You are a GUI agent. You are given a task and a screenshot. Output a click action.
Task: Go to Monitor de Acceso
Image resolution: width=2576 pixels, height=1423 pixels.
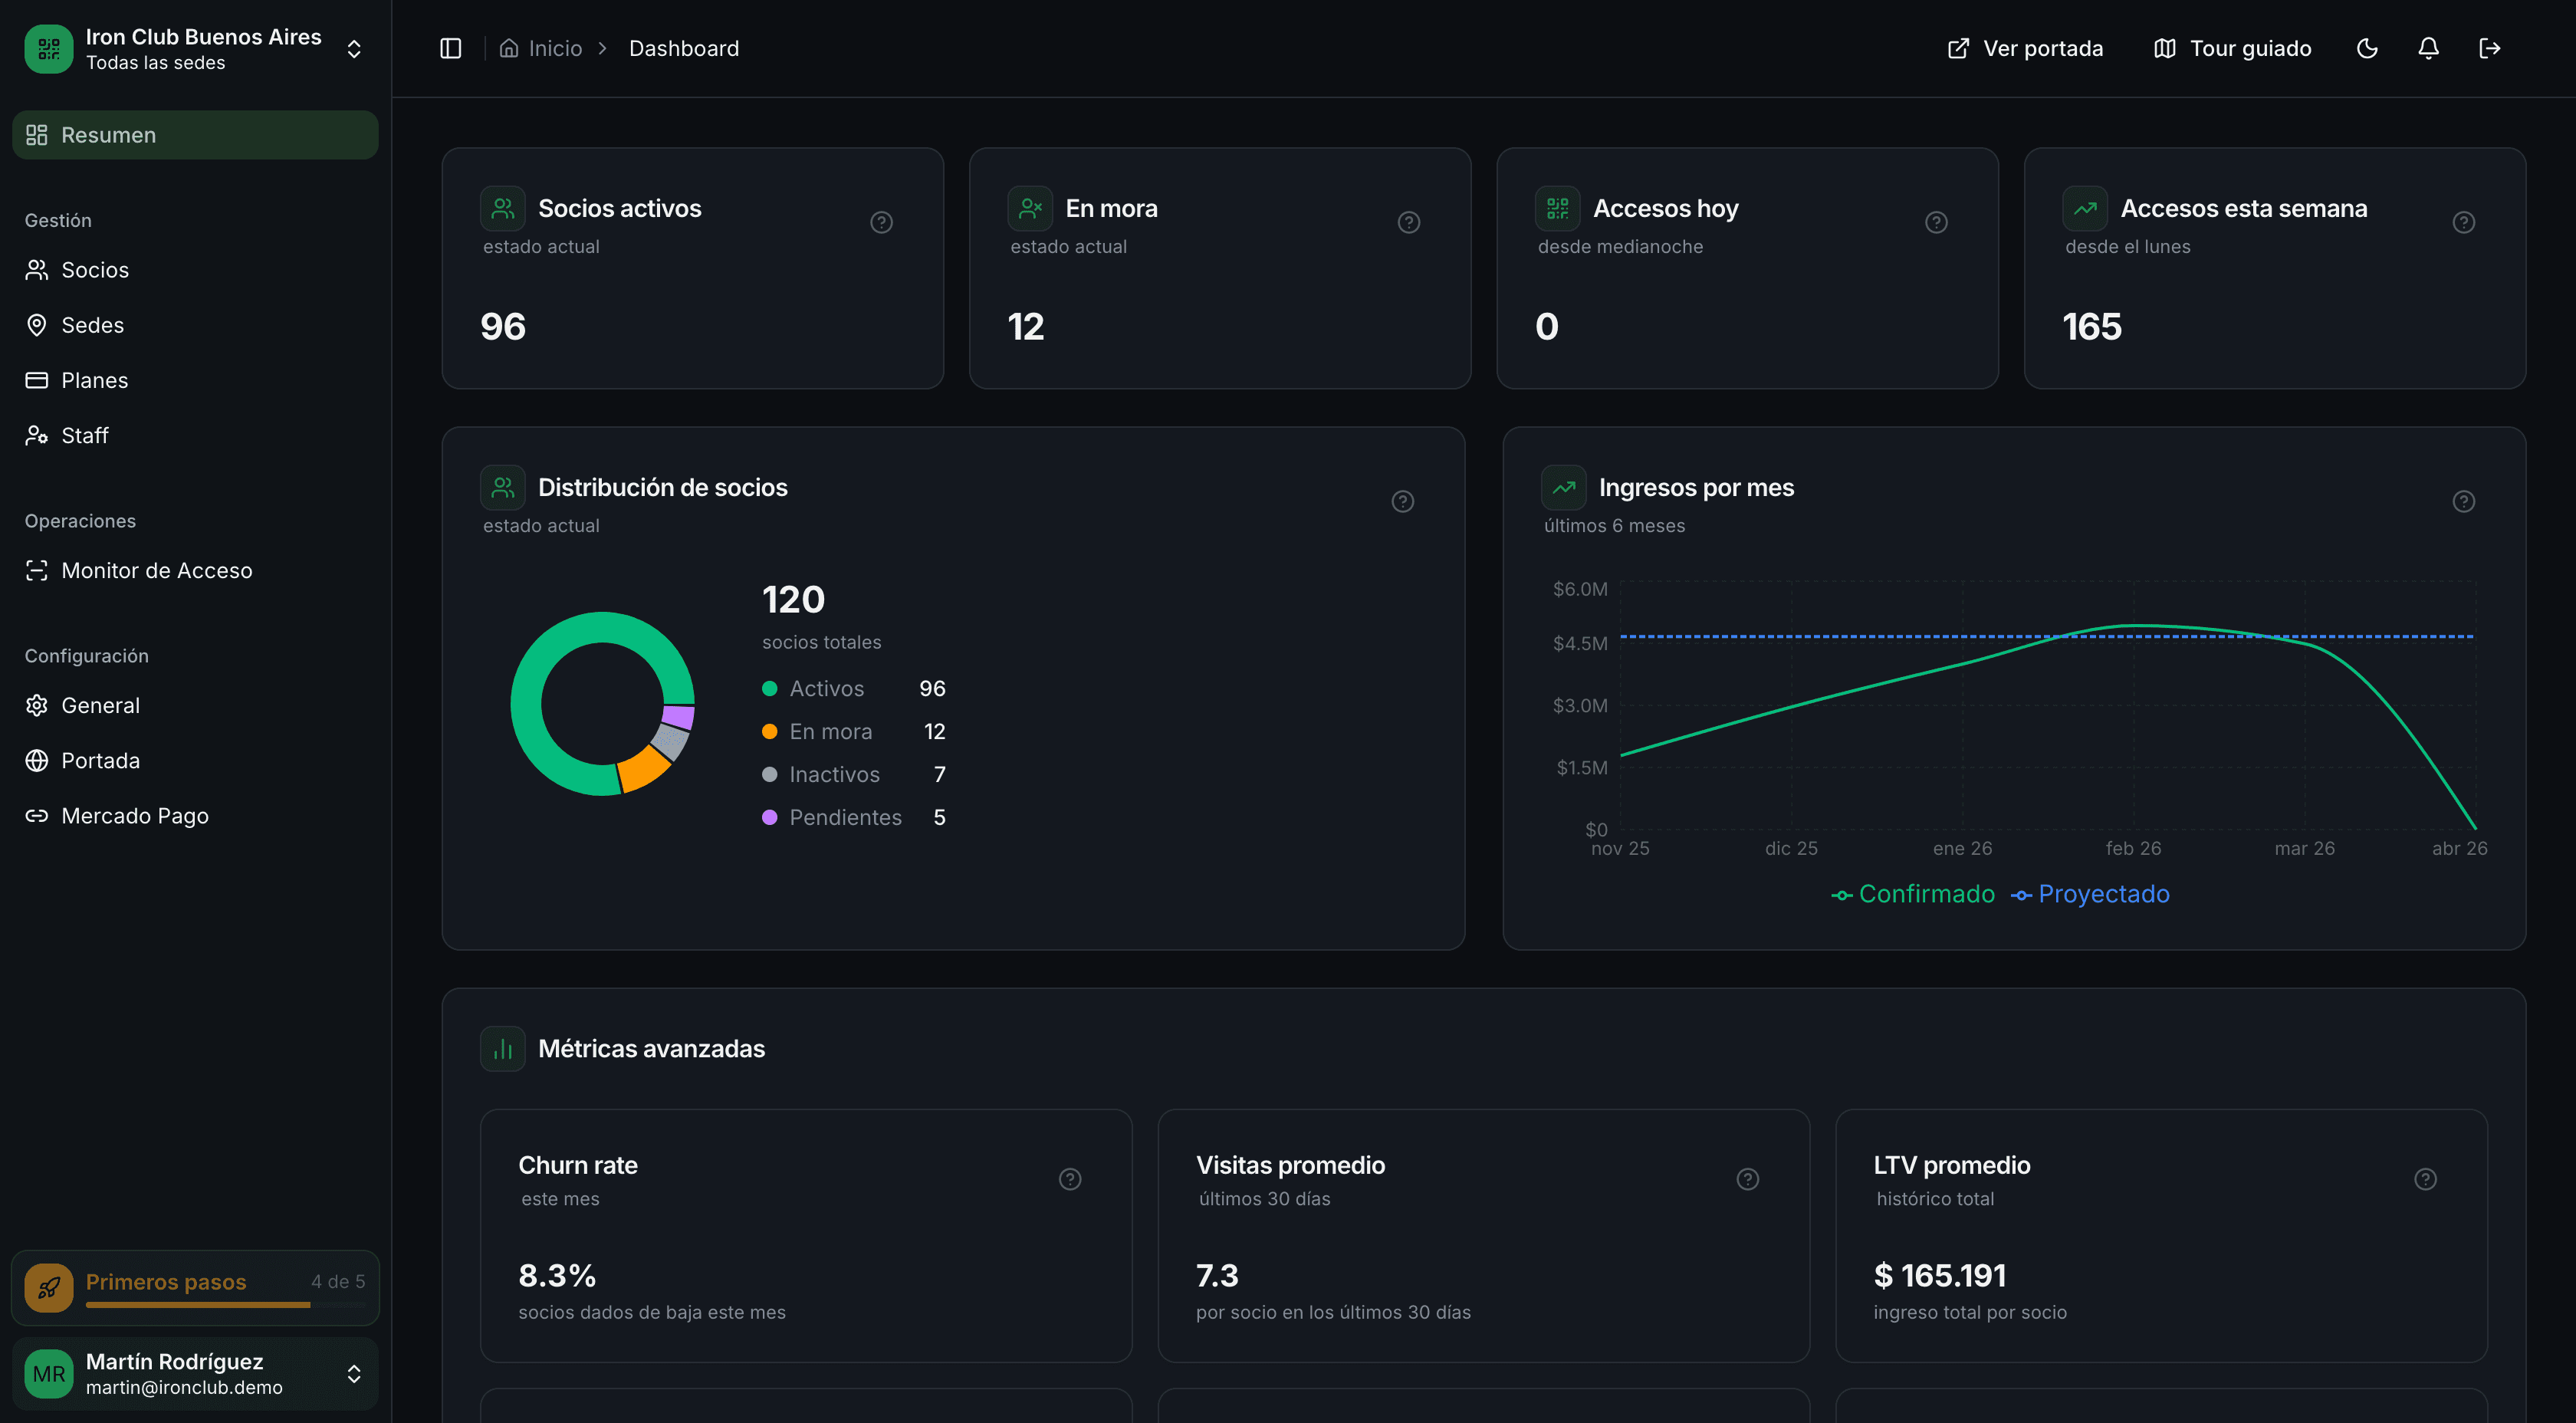(x=156, y=570)
